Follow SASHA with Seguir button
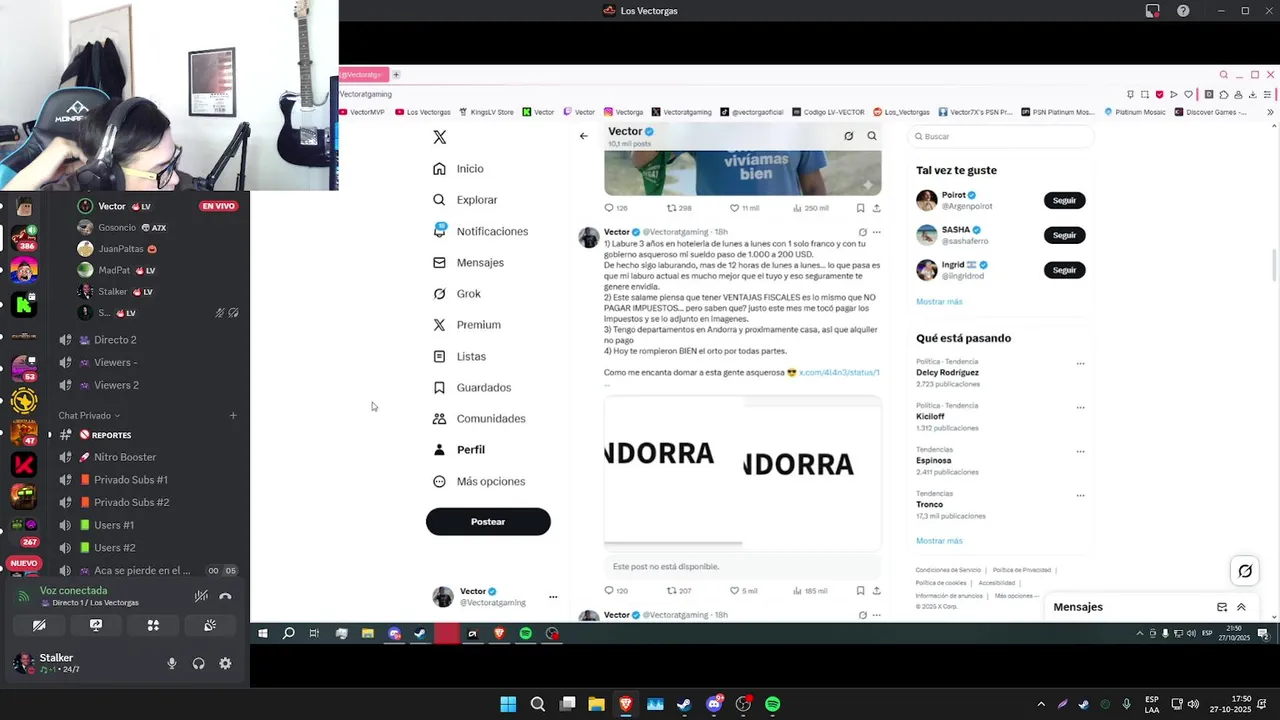The width and height of the screenshot is (1280, 720). 1064,235
